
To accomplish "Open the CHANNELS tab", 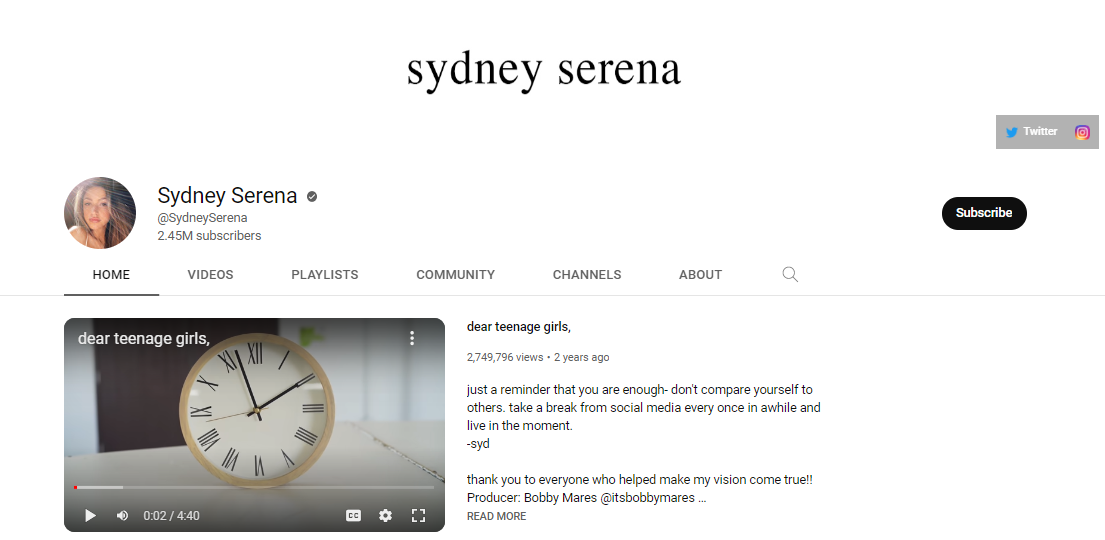I will click(587, 275).
